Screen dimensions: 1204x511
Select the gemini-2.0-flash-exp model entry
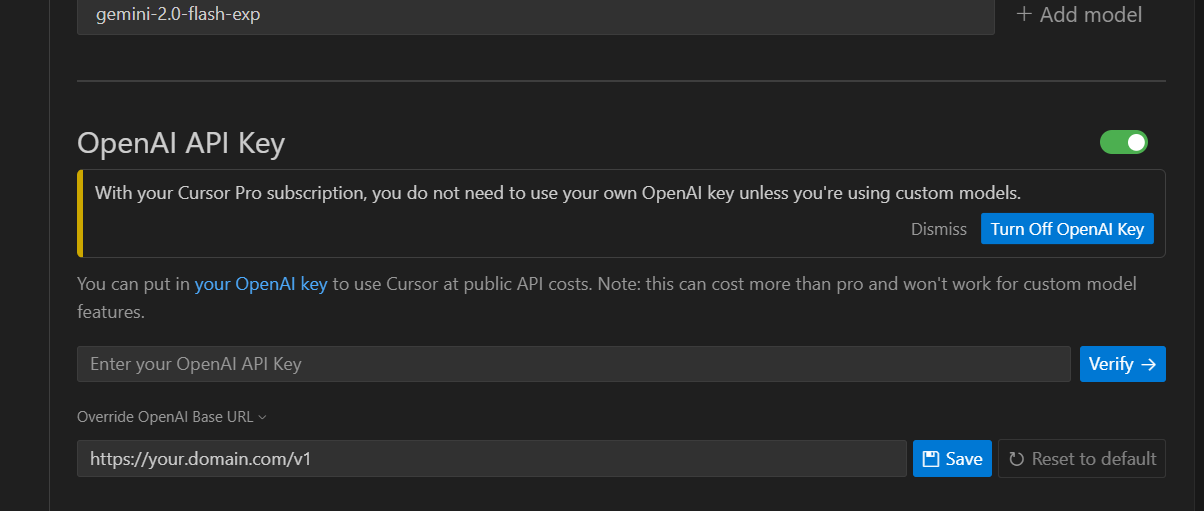click(x=535, y=16)
